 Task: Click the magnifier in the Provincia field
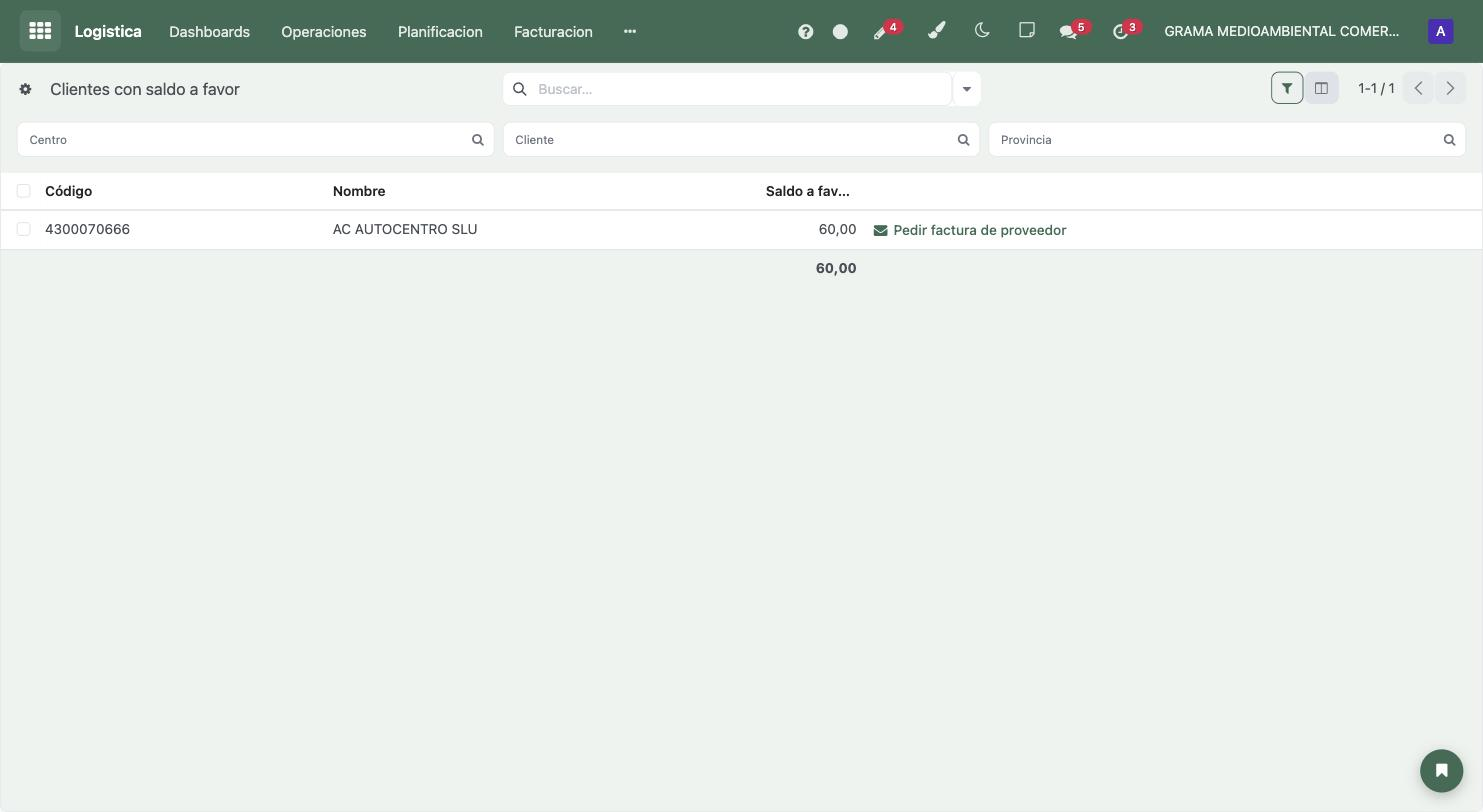[x=1449, y=140]
